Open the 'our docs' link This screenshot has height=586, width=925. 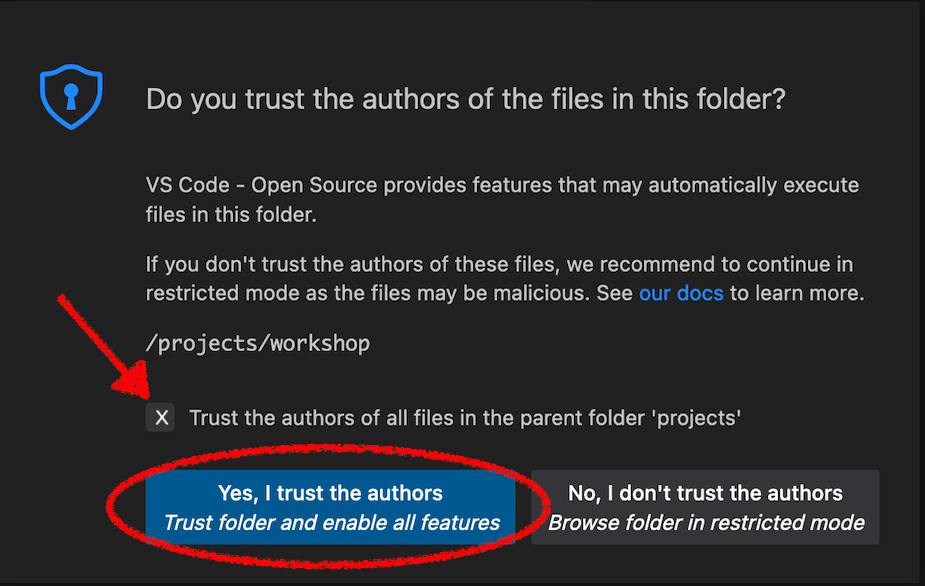[680, 294]
